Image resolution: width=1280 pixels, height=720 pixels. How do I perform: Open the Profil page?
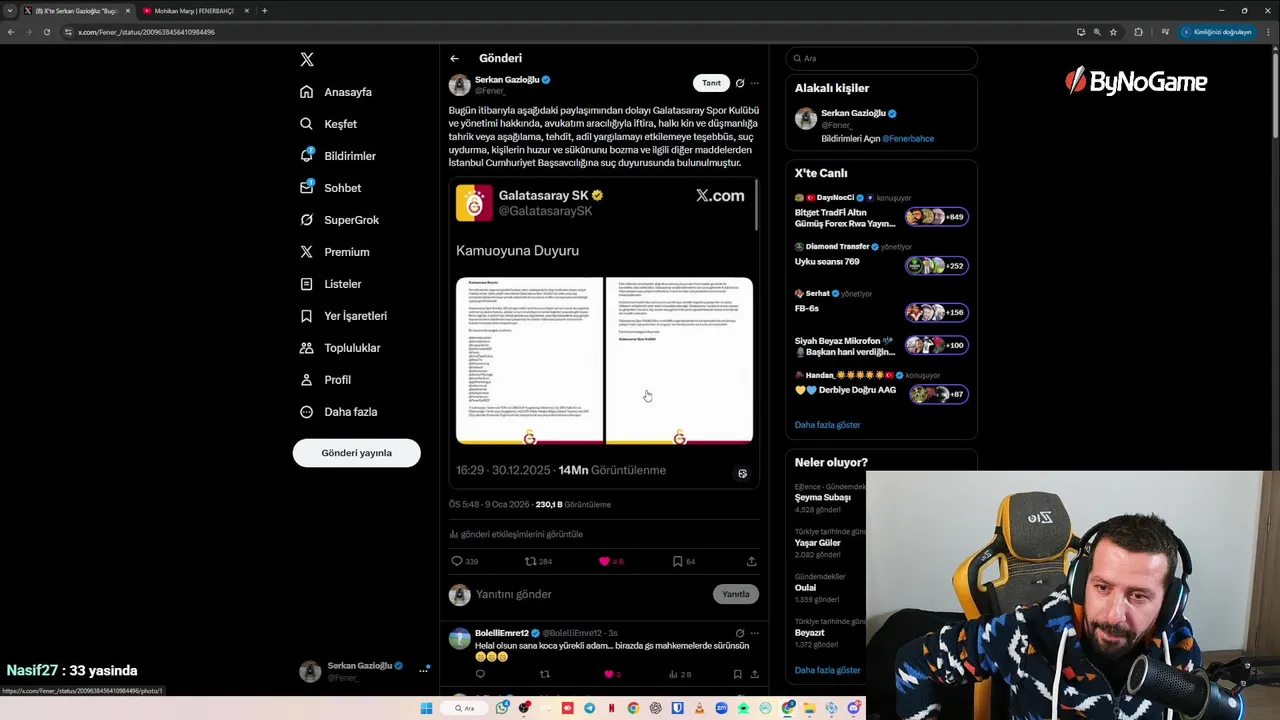tap(325, 380)
